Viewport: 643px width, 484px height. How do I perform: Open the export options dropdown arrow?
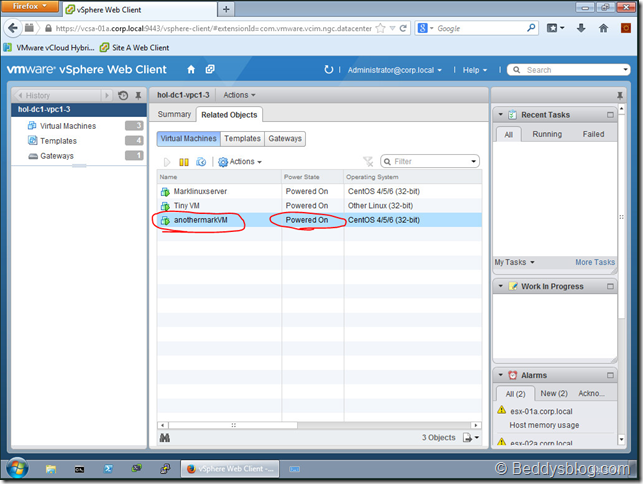477,438
